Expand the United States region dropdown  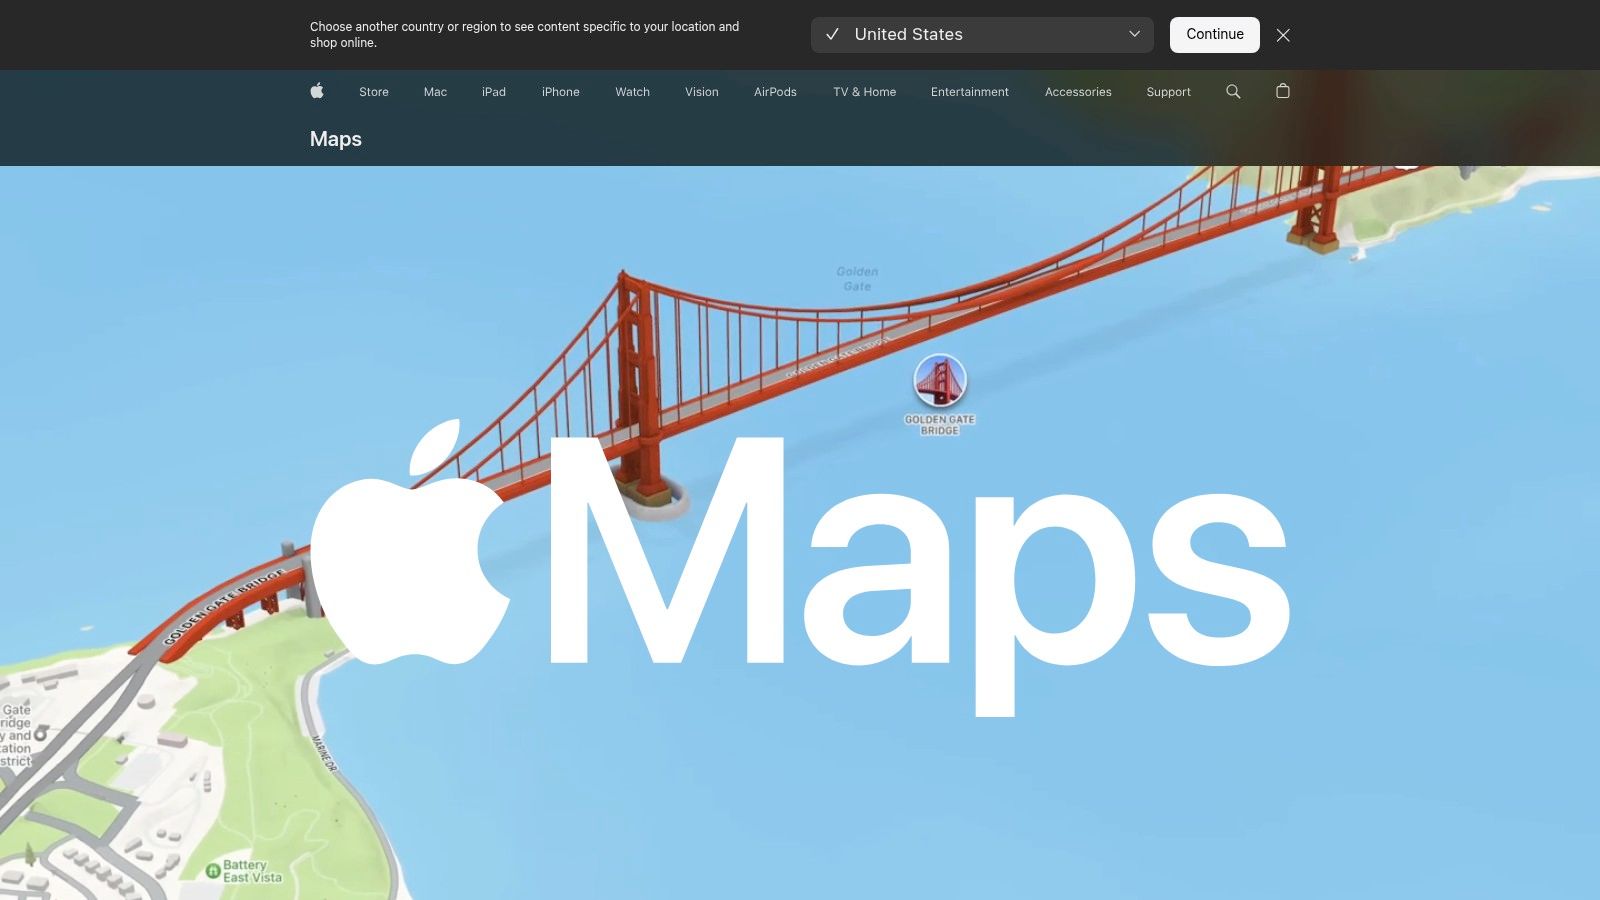982,34
